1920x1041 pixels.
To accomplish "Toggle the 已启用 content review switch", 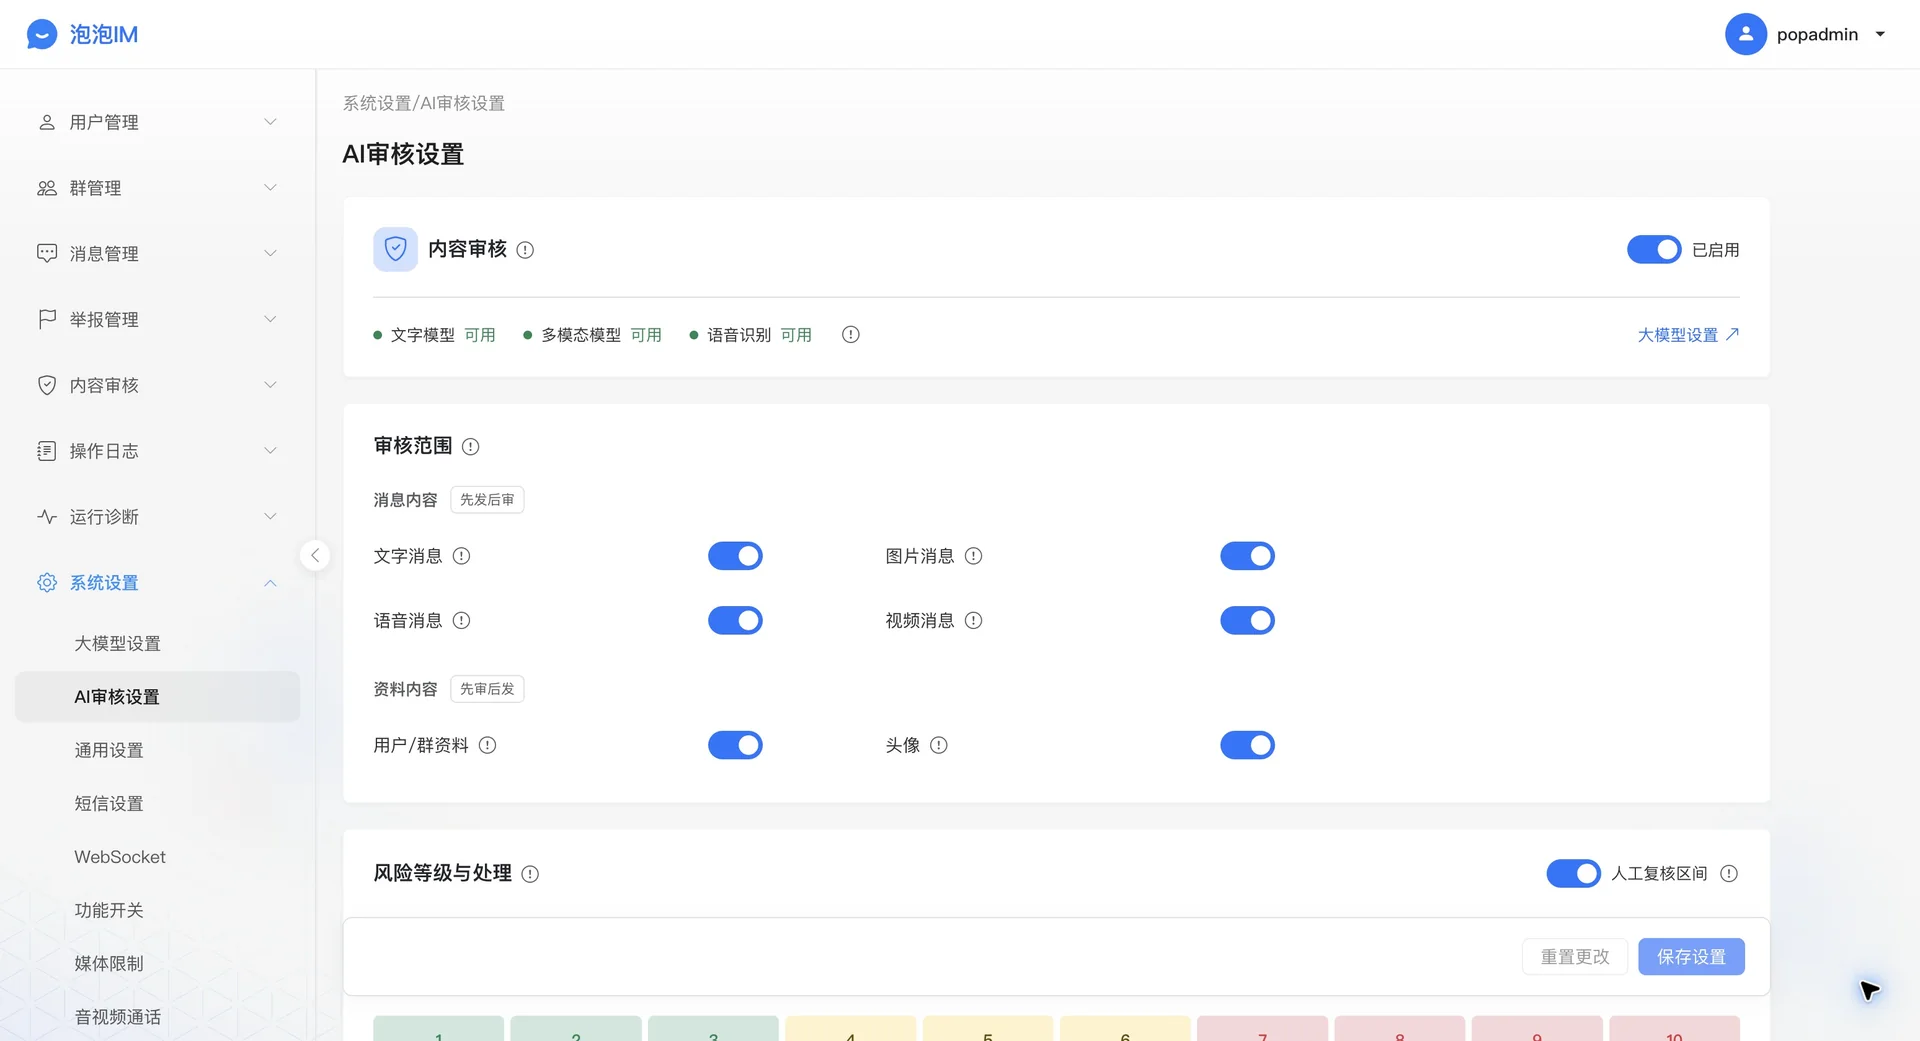I will point(1654,250).
